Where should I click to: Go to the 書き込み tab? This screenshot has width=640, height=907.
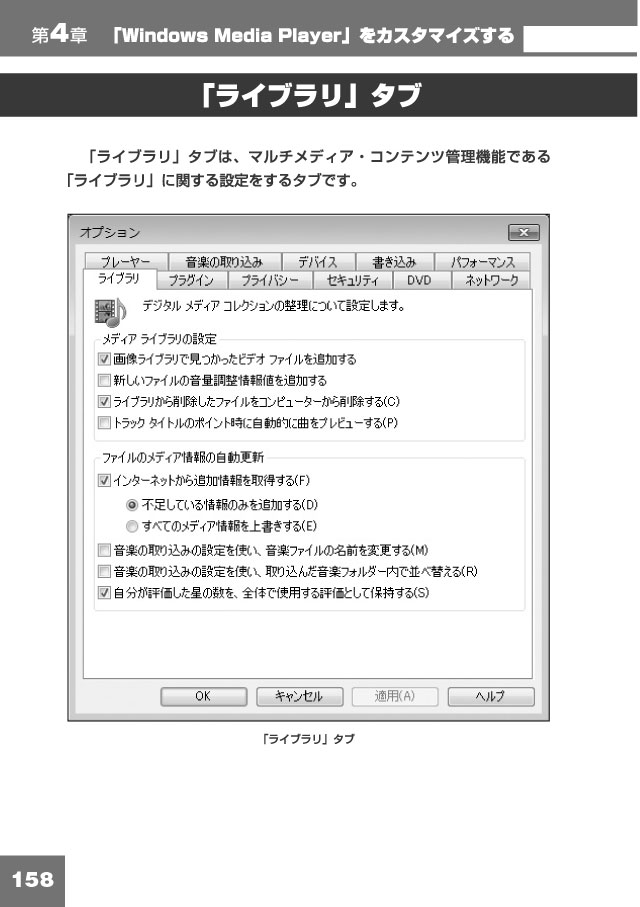(394, 262)
